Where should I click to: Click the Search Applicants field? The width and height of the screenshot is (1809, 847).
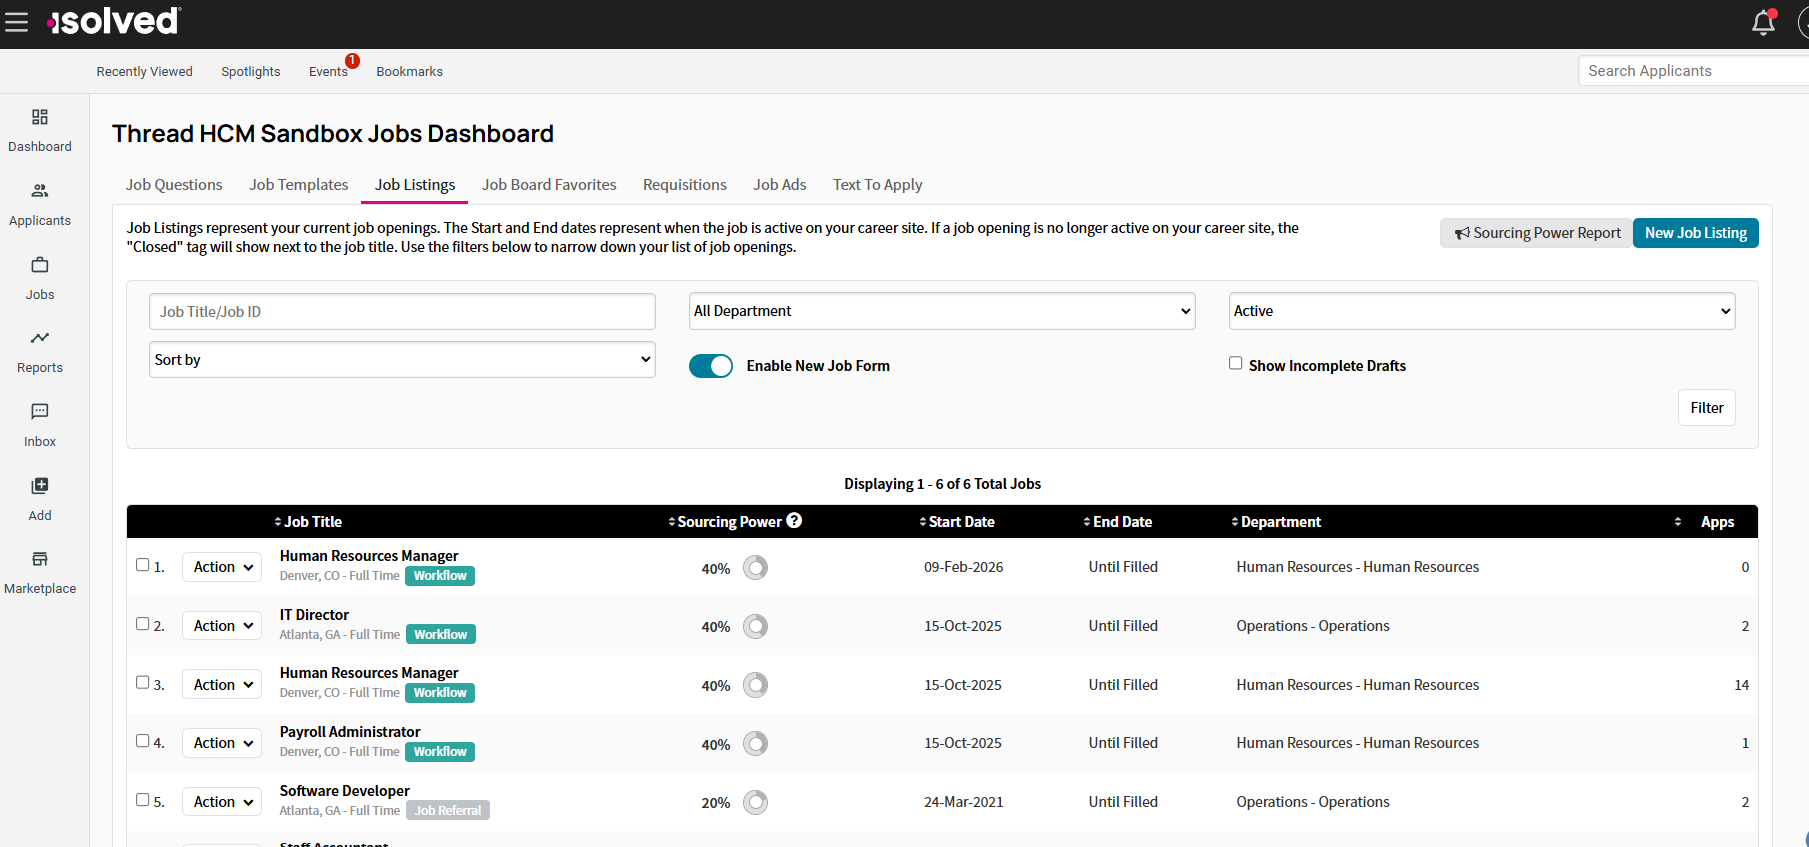click(x=1693, y=71)
